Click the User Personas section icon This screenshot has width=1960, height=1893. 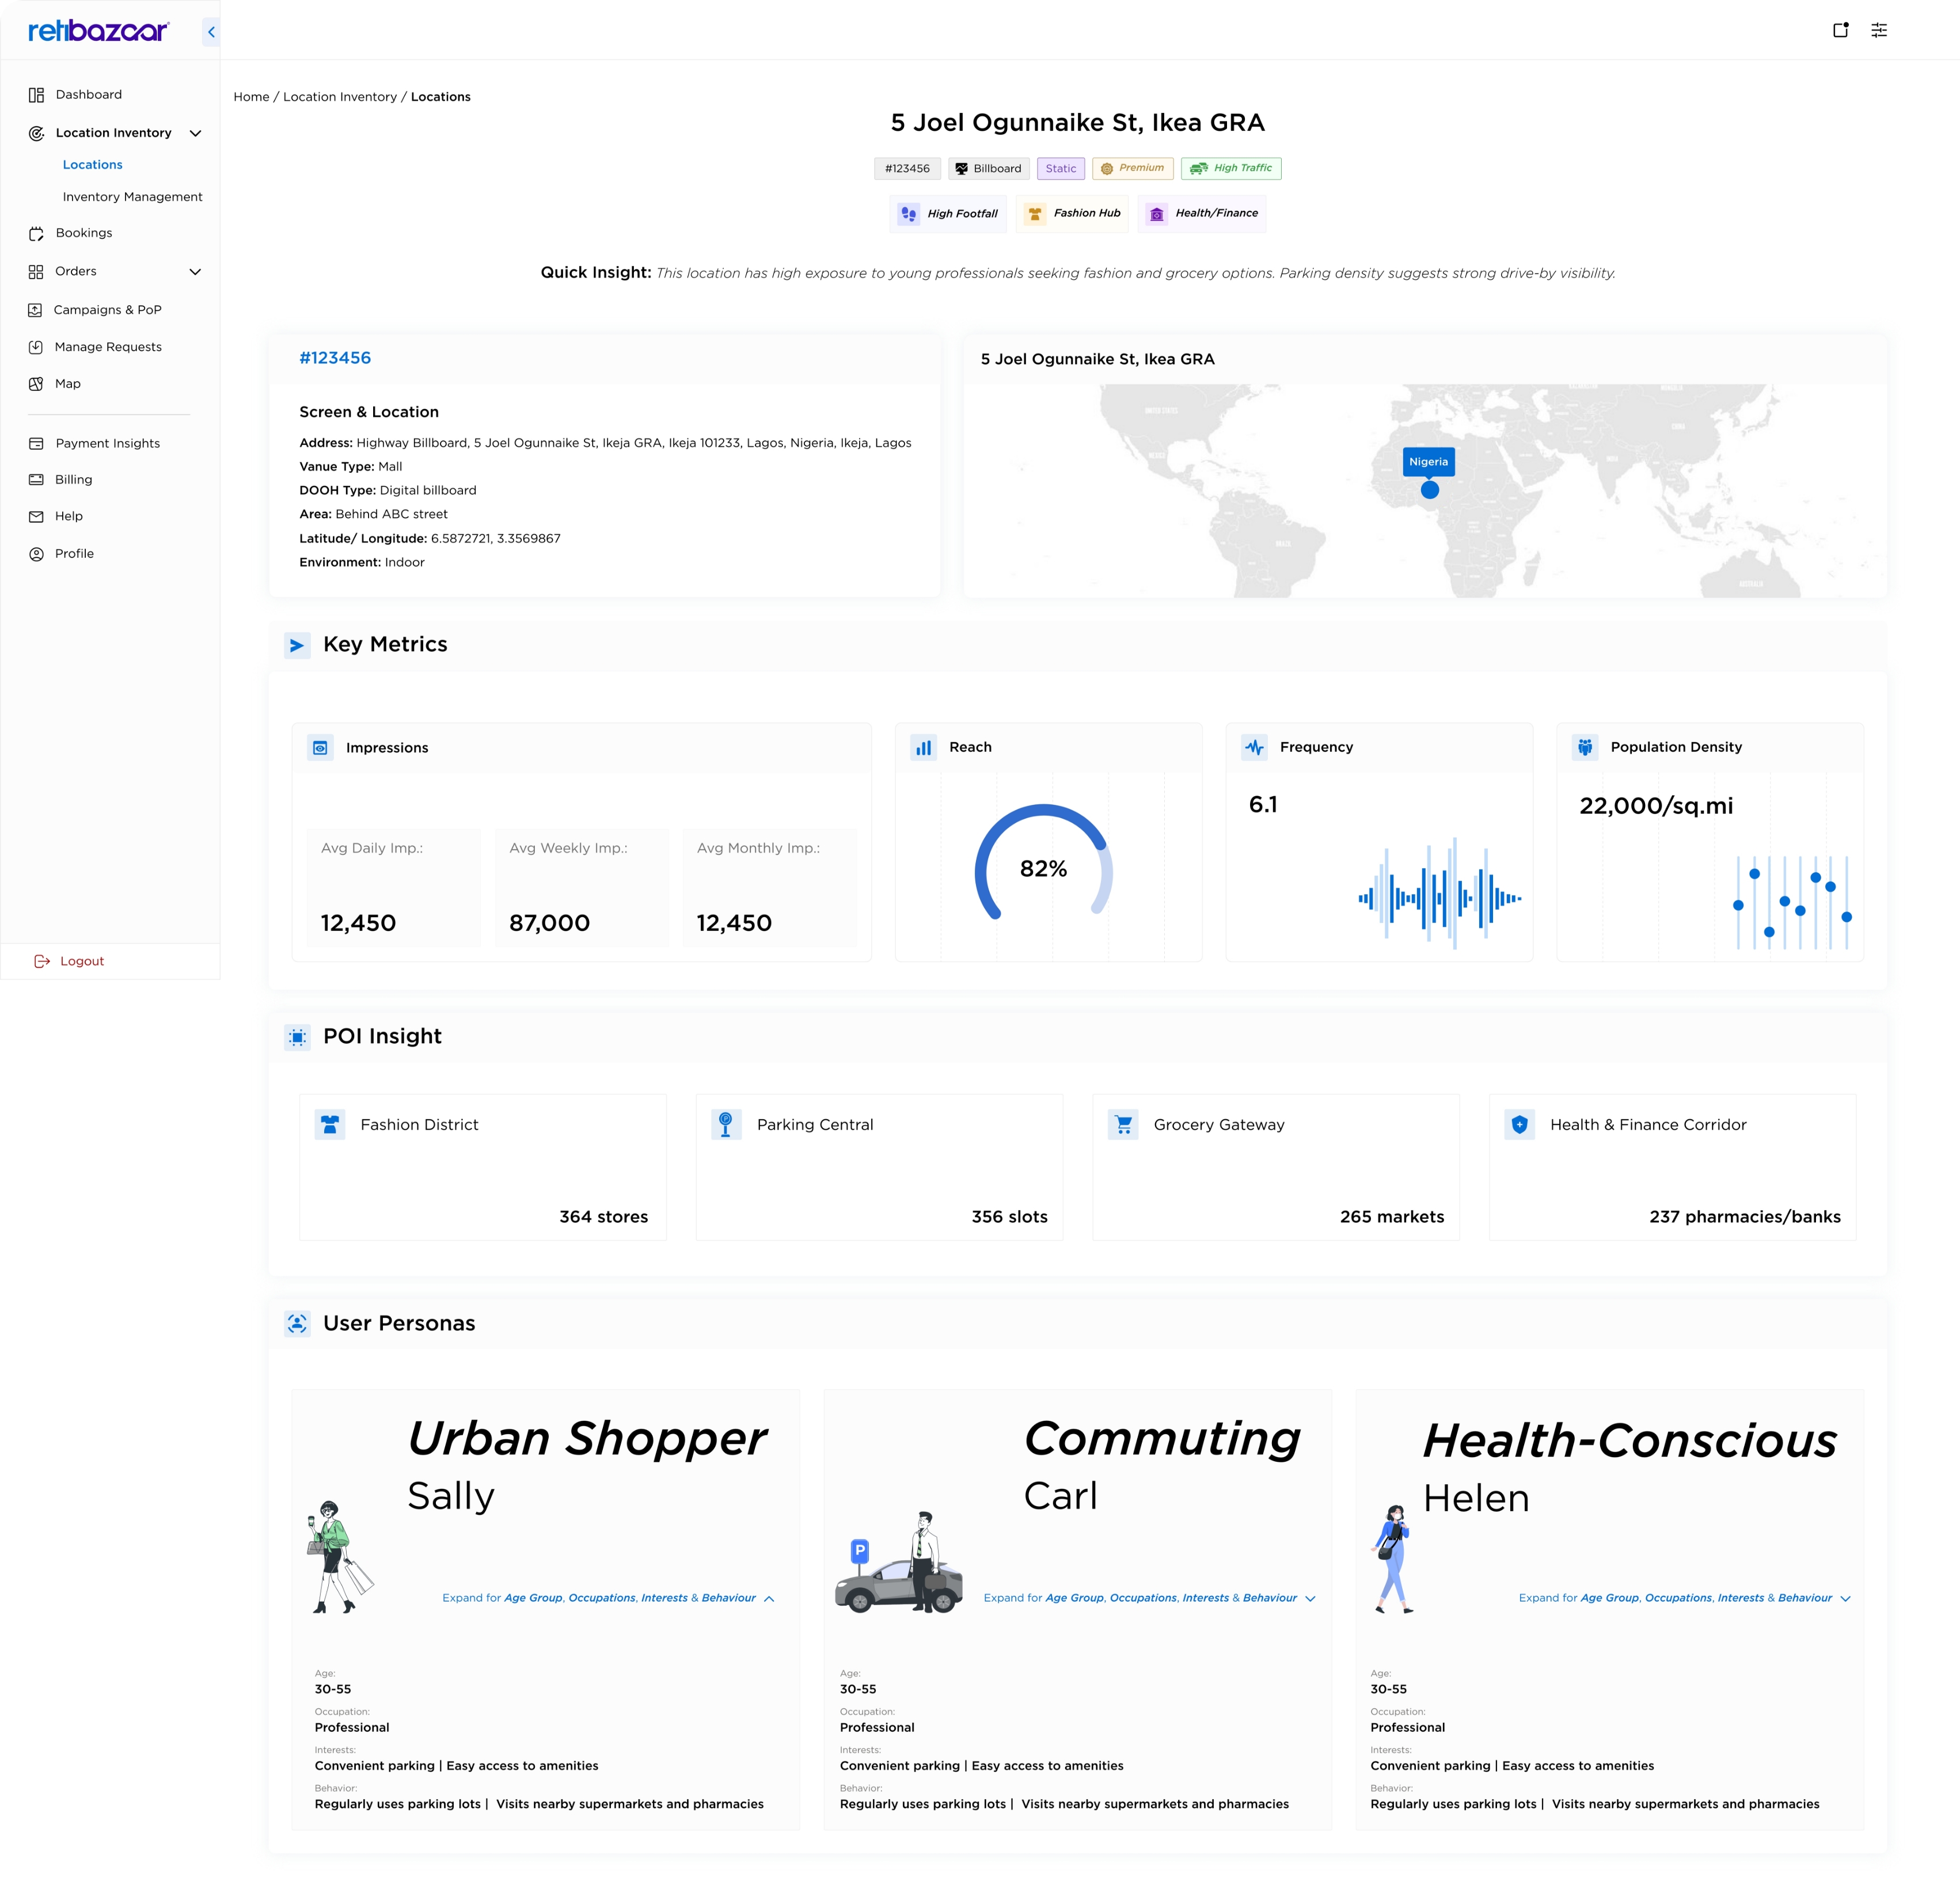point(297,1324)
